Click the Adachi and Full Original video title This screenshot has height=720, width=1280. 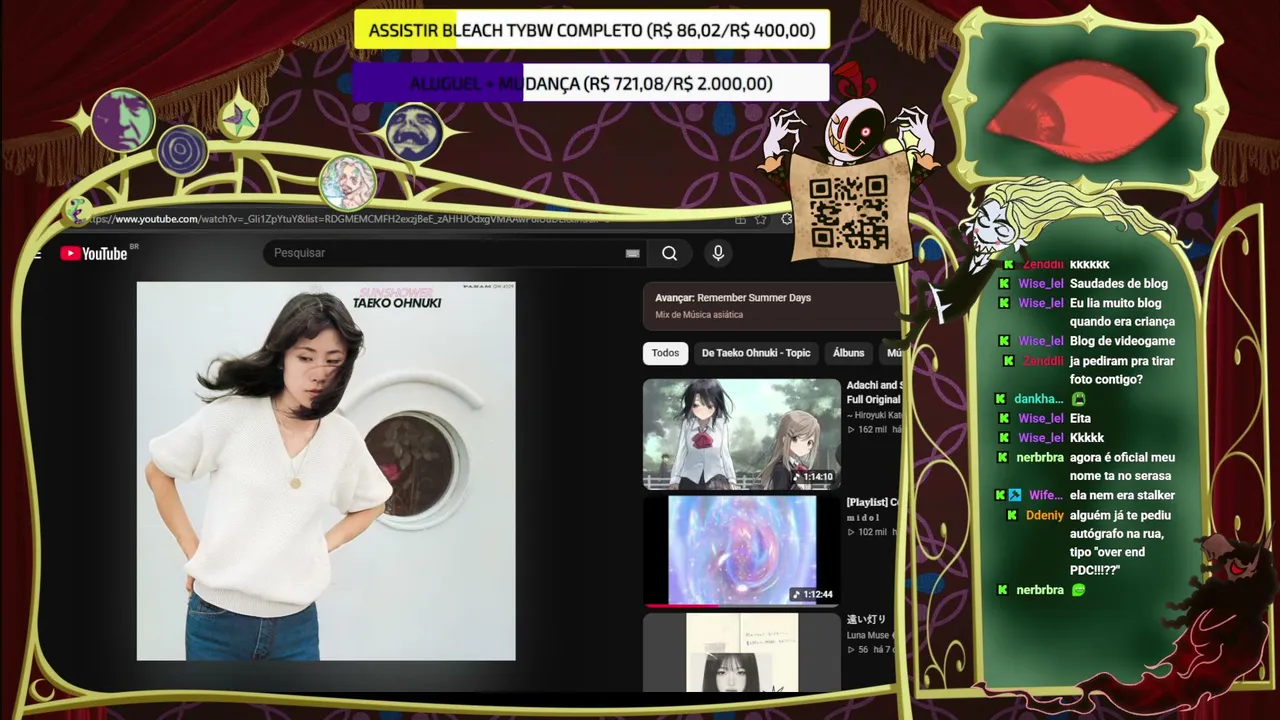click(x=874, y=392)
